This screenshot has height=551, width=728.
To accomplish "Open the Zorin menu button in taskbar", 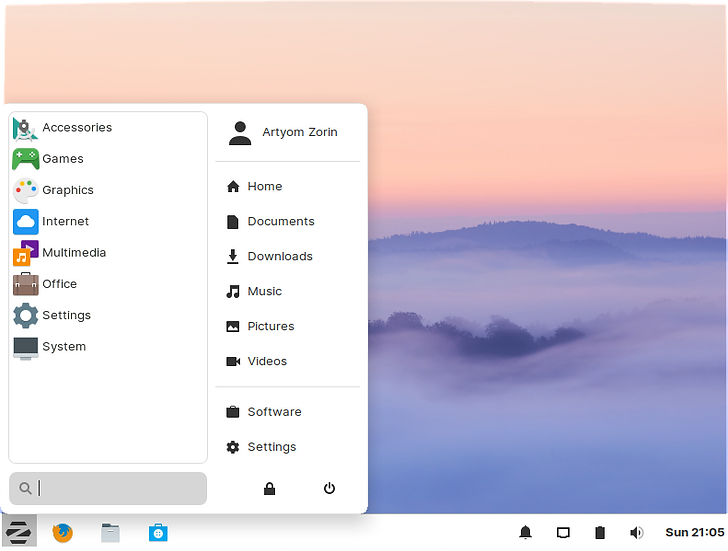I will point(19,532).
